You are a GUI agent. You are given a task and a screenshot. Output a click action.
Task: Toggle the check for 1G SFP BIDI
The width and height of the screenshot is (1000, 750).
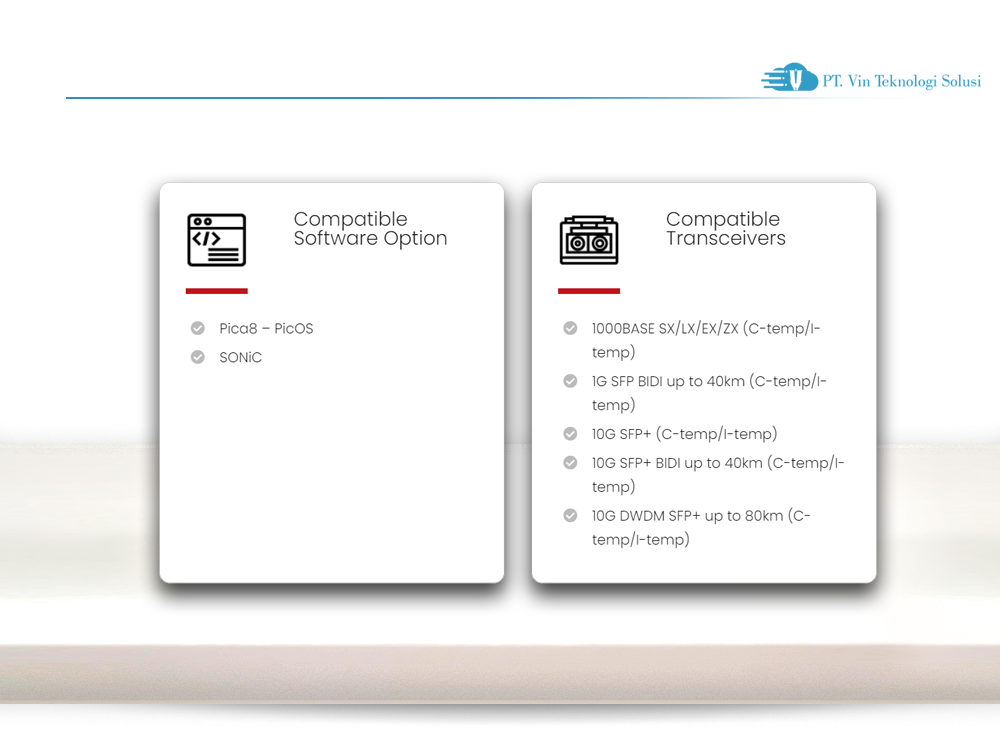click(570, 381)
